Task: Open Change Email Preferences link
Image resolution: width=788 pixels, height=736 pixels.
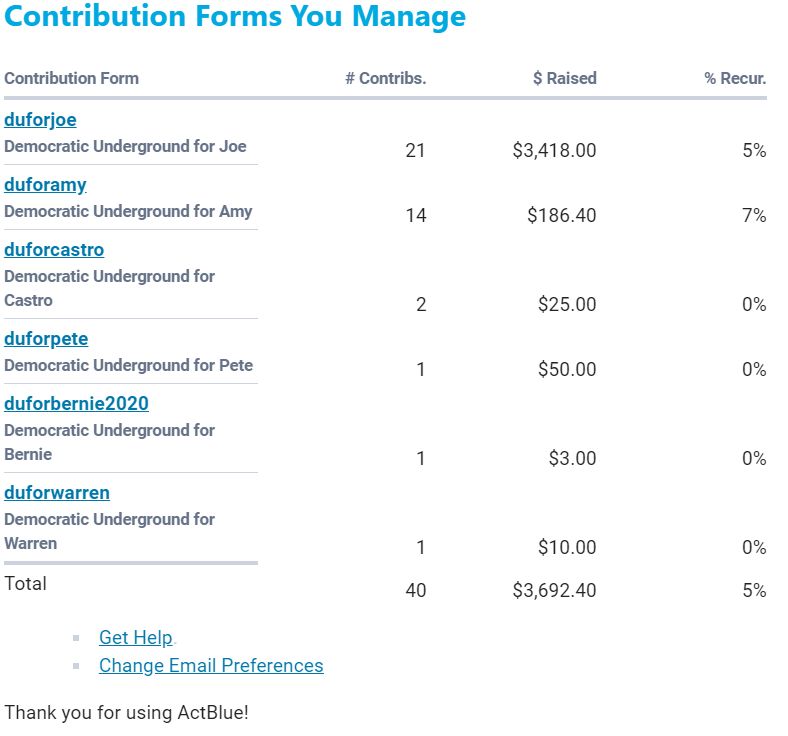Action: (211, 666)
